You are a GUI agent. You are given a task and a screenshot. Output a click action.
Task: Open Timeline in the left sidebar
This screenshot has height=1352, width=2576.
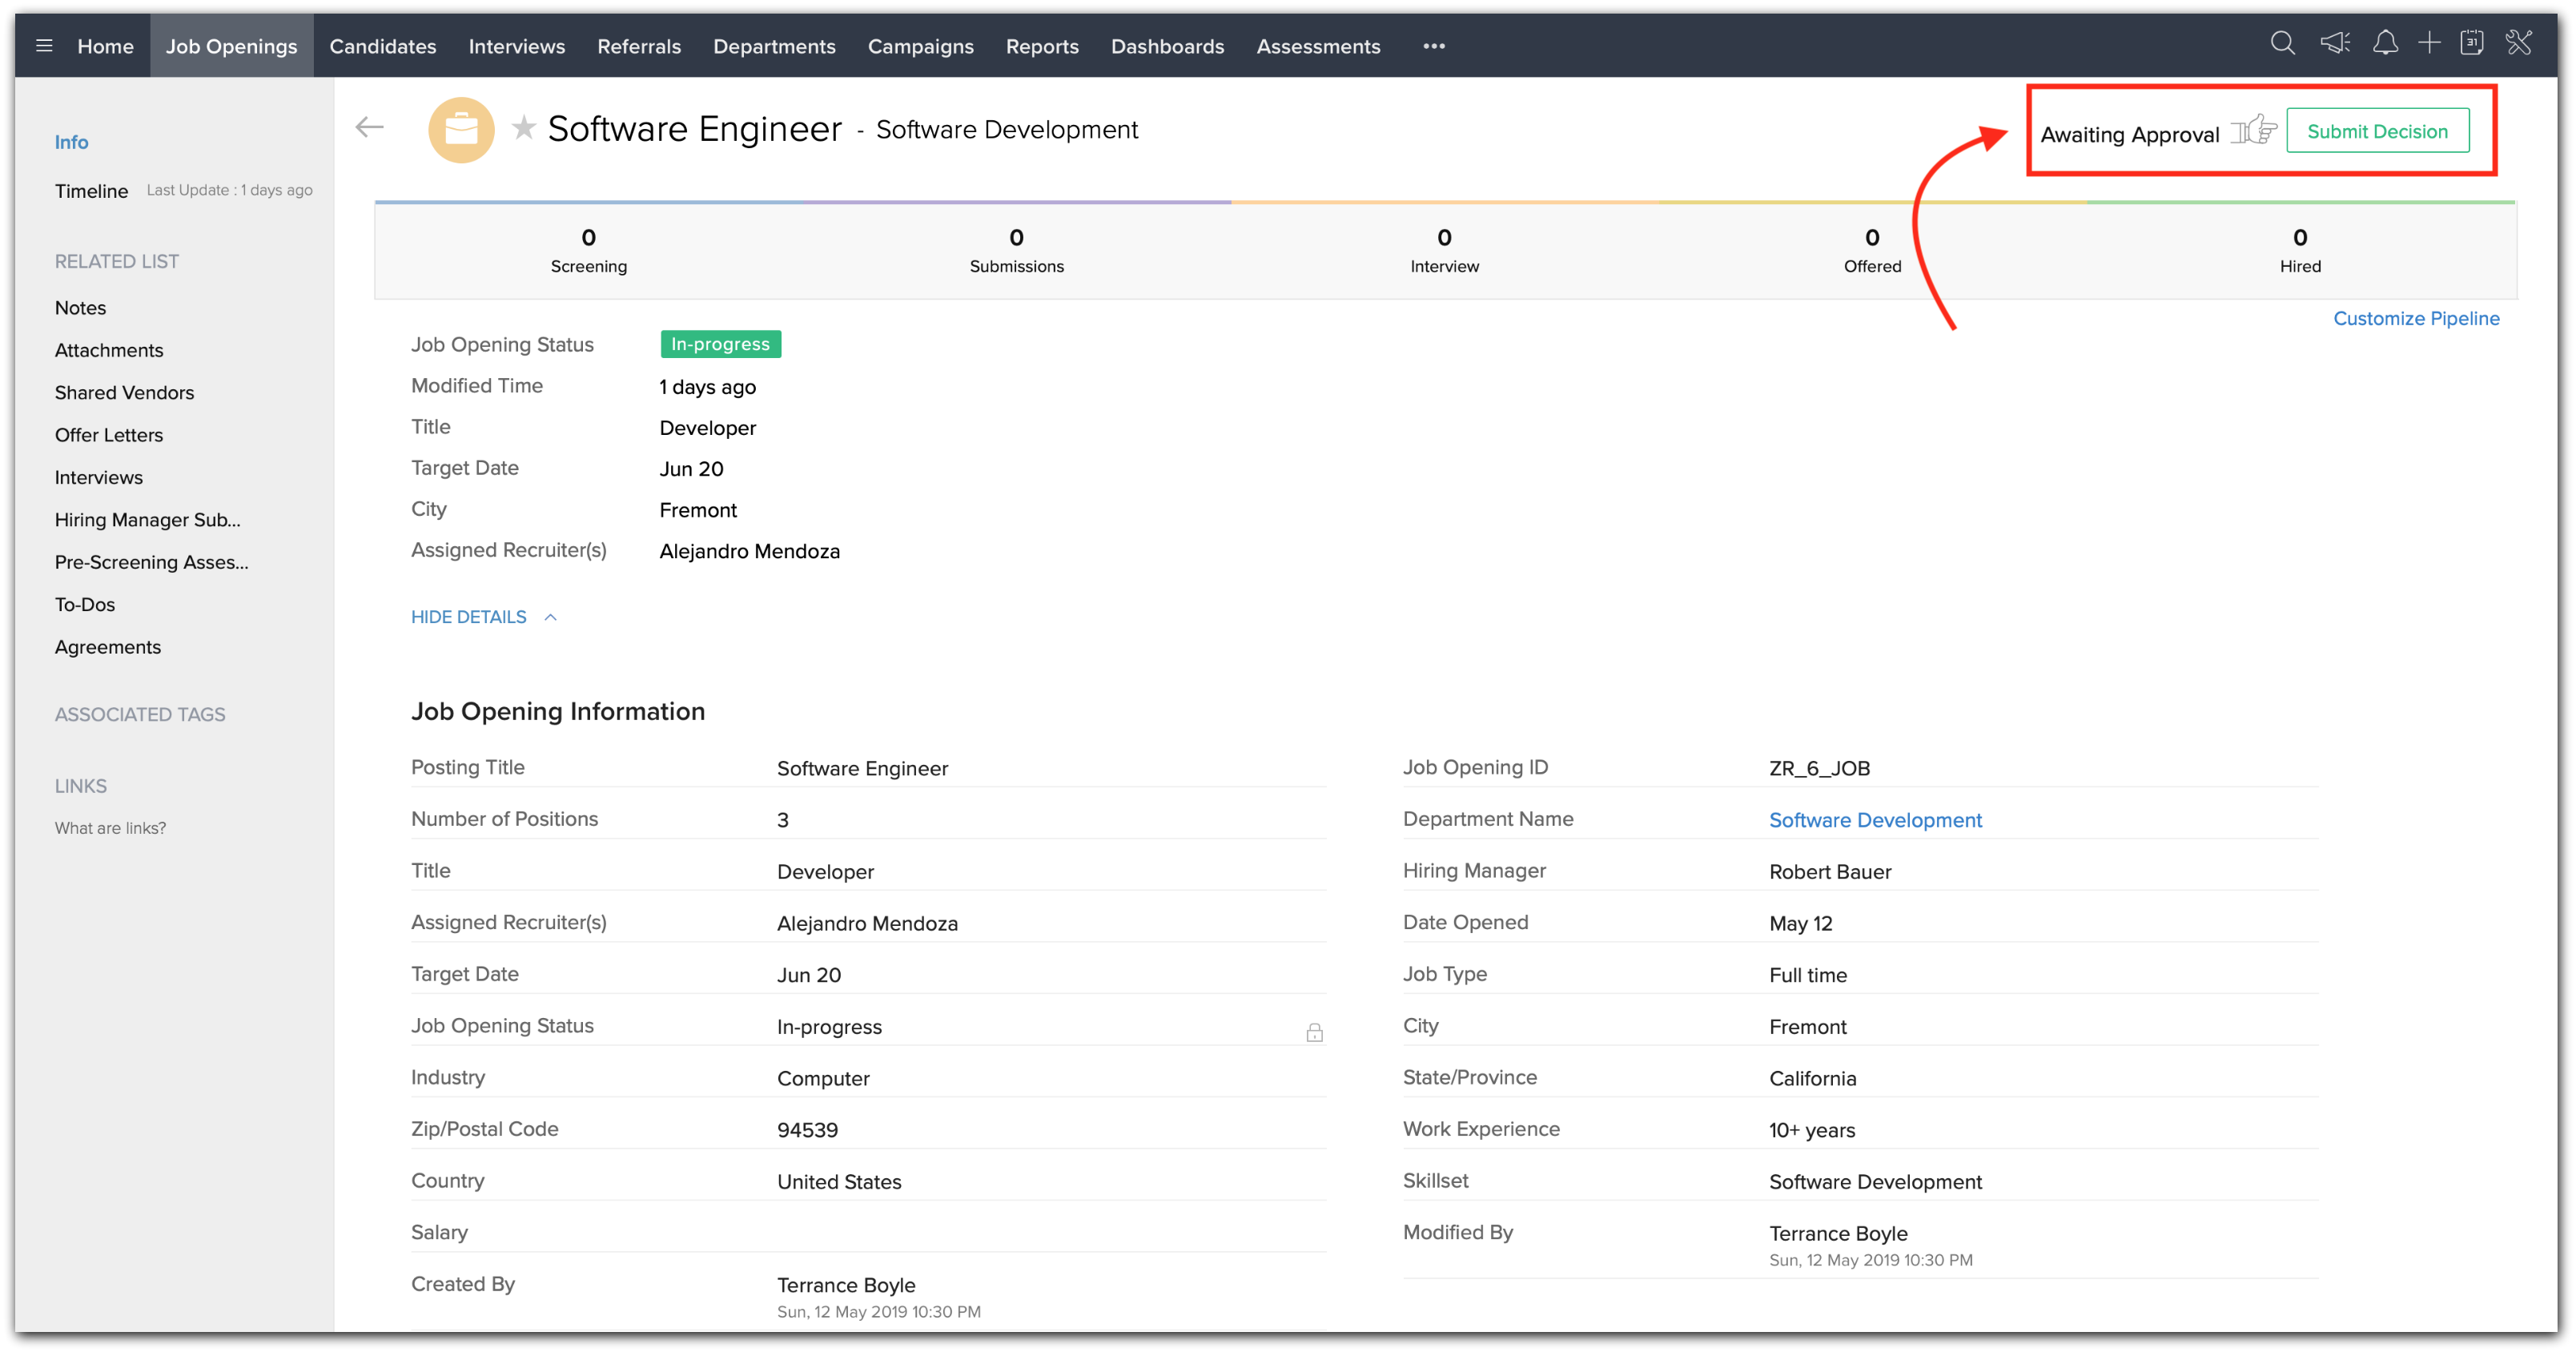[x=91, y=191]
